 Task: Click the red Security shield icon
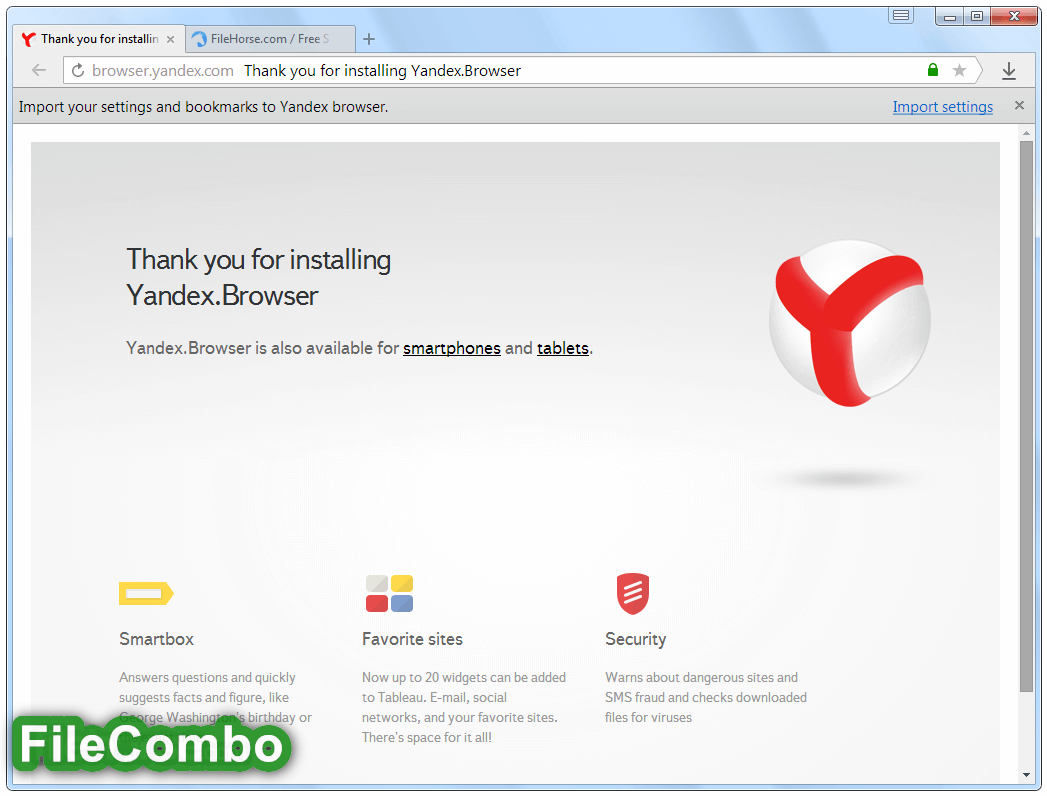coord(633,593)
